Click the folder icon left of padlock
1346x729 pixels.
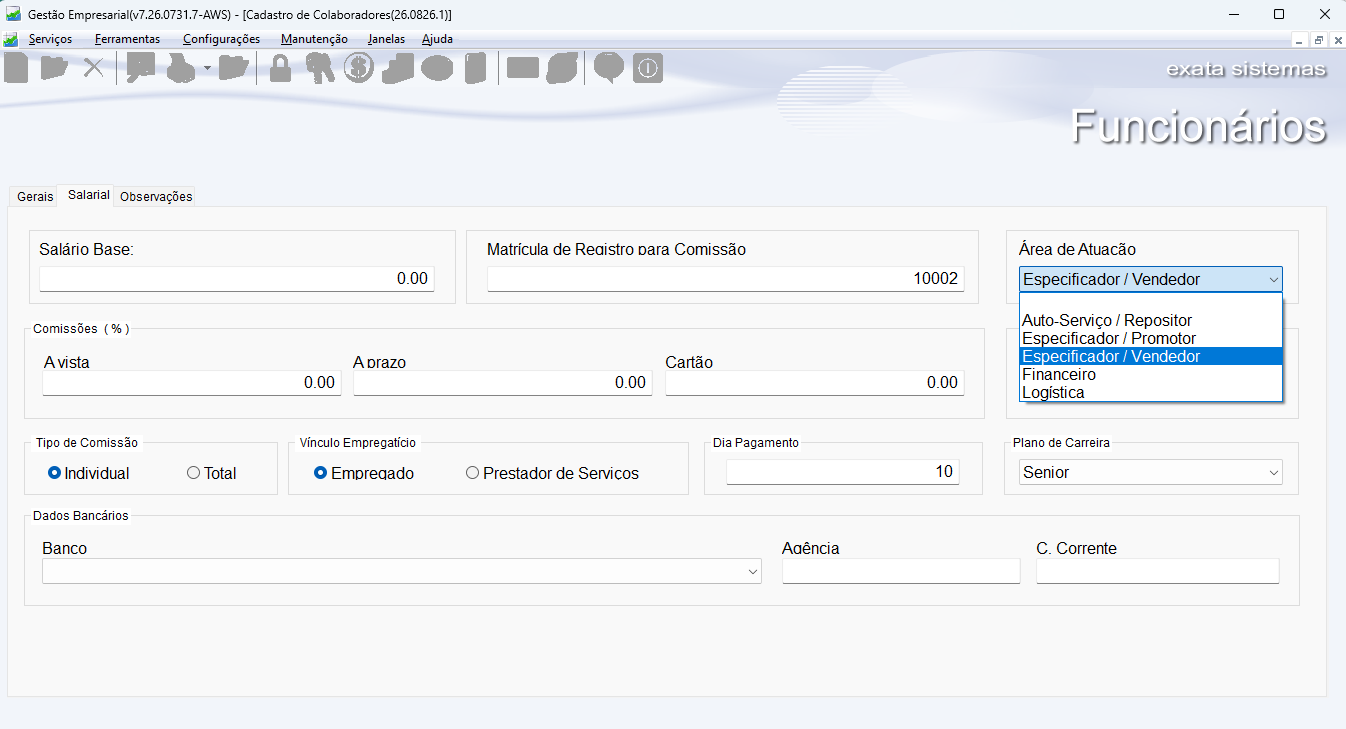pos(233,68)
